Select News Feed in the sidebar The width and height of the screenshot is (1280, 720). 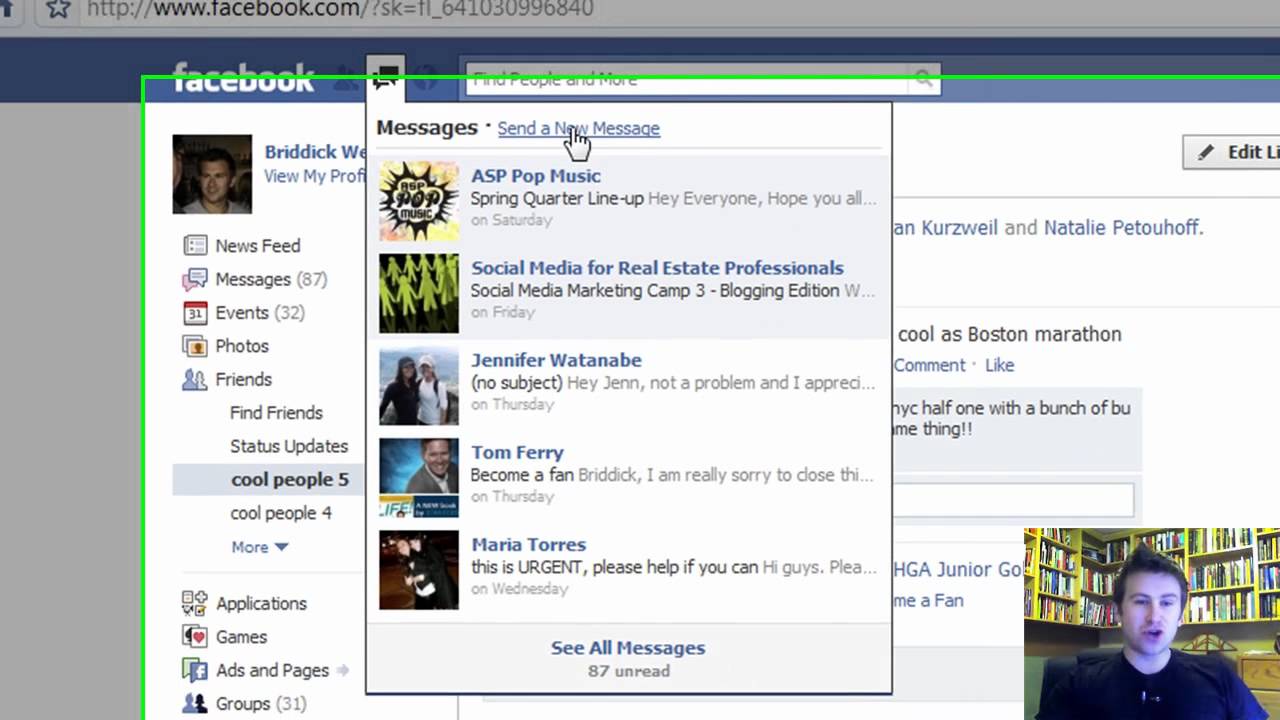(257, 246)
